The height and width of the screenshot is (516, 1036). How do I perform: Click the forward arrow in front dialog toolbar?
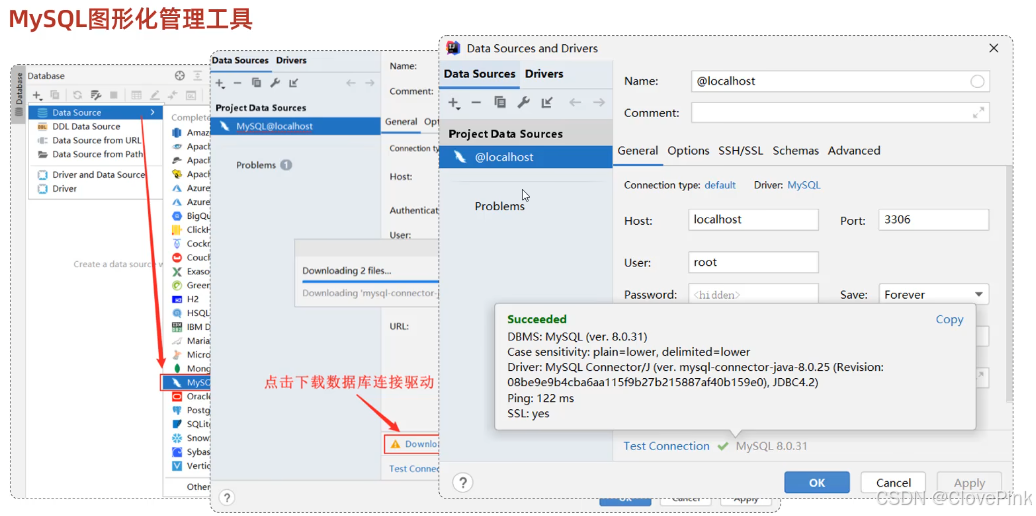point(599,102)
